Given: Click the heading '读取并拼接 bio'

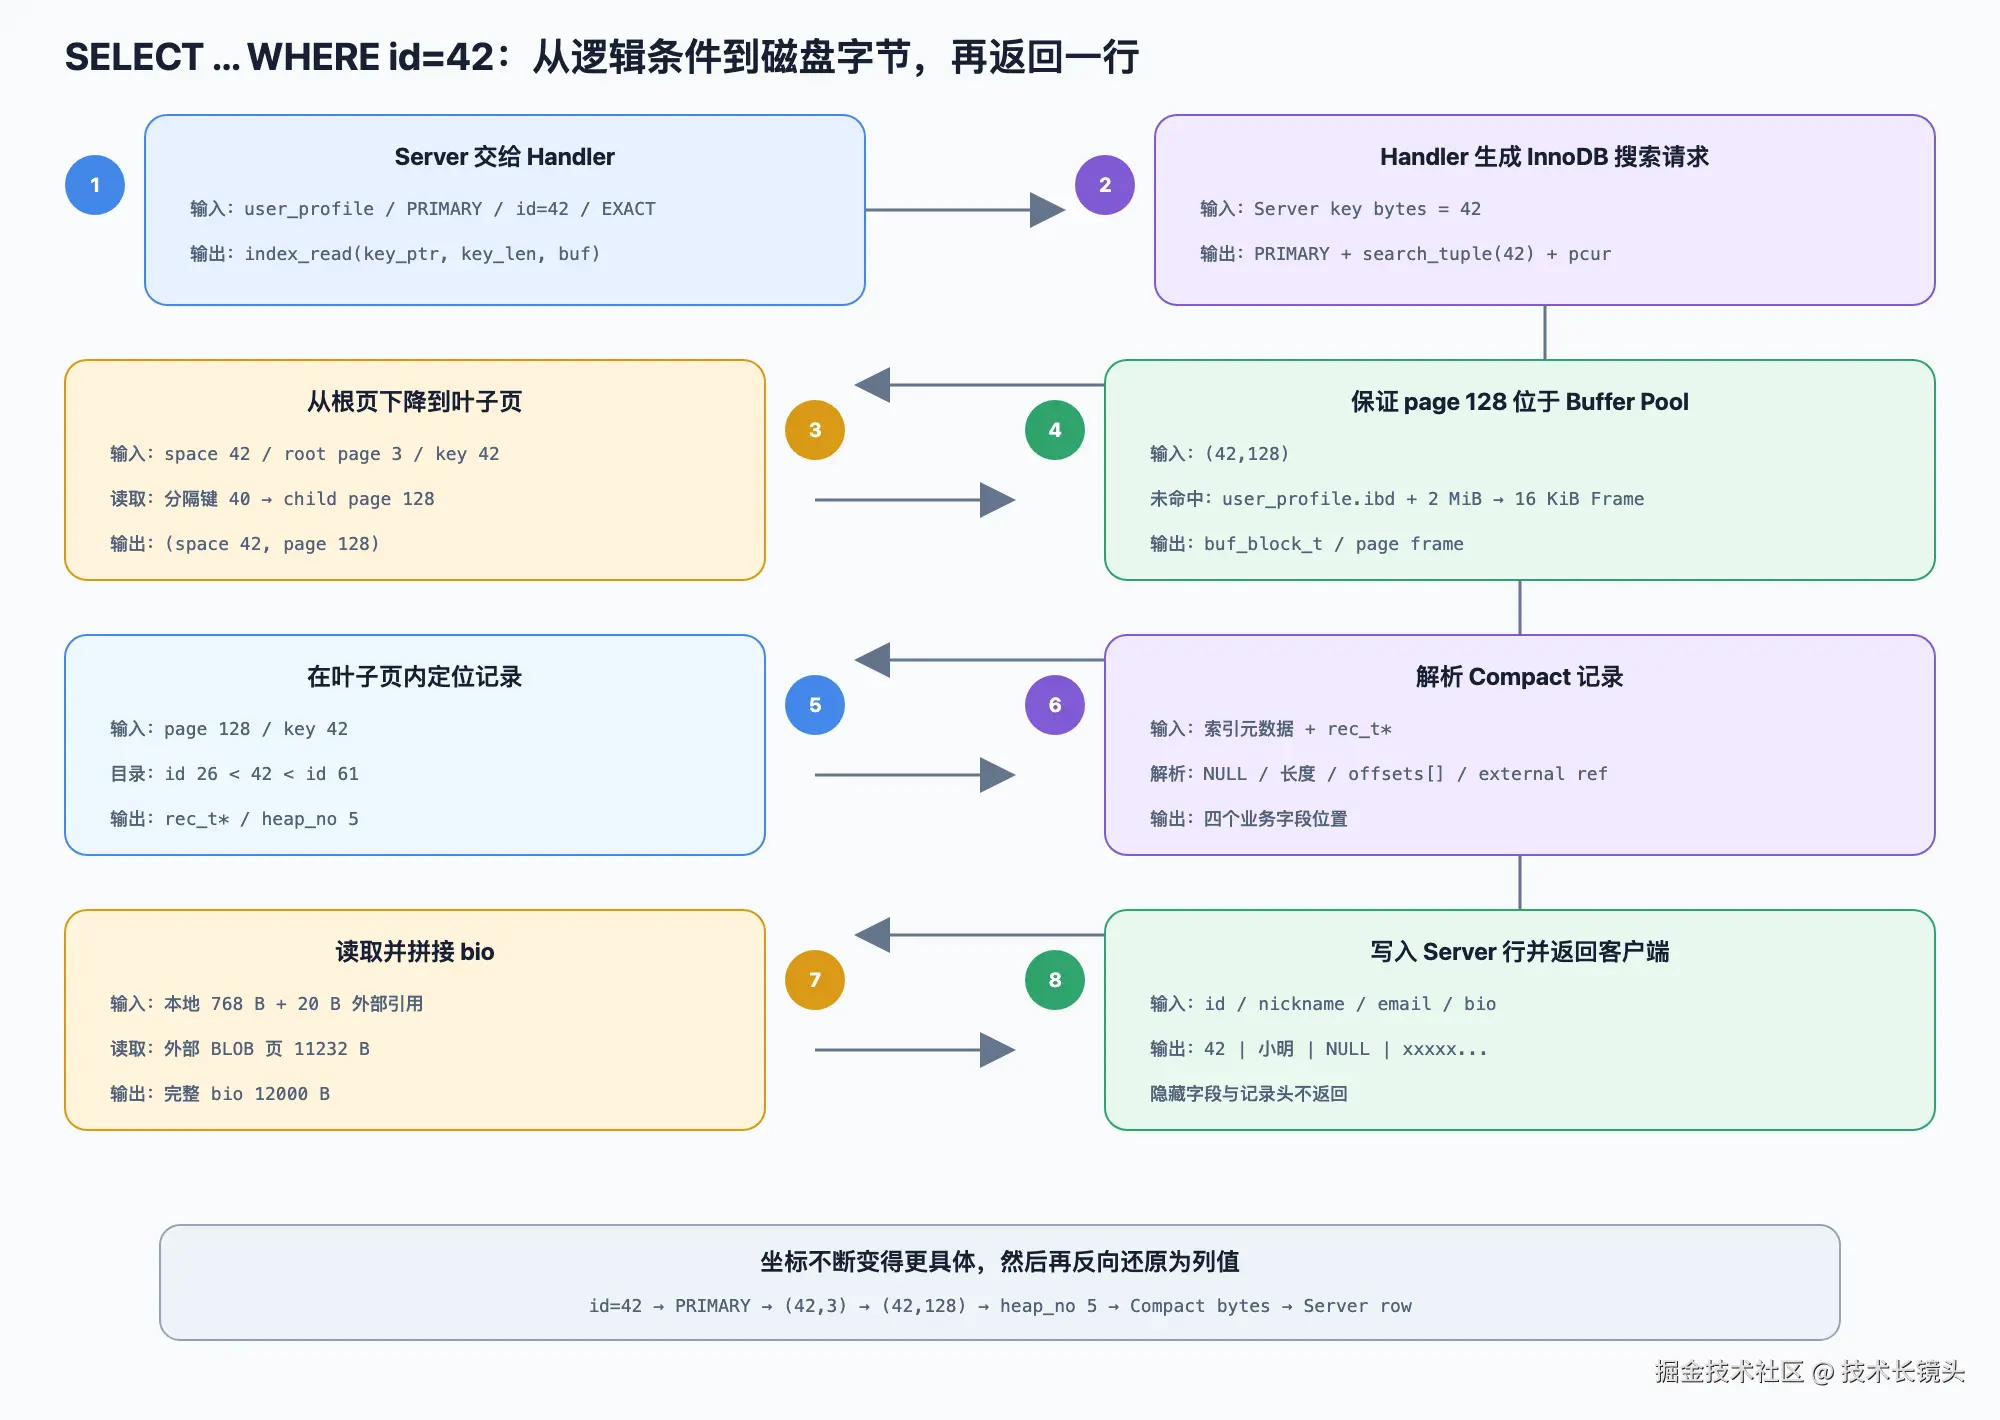Looking at the screenshot, I should tap(414, 952).
